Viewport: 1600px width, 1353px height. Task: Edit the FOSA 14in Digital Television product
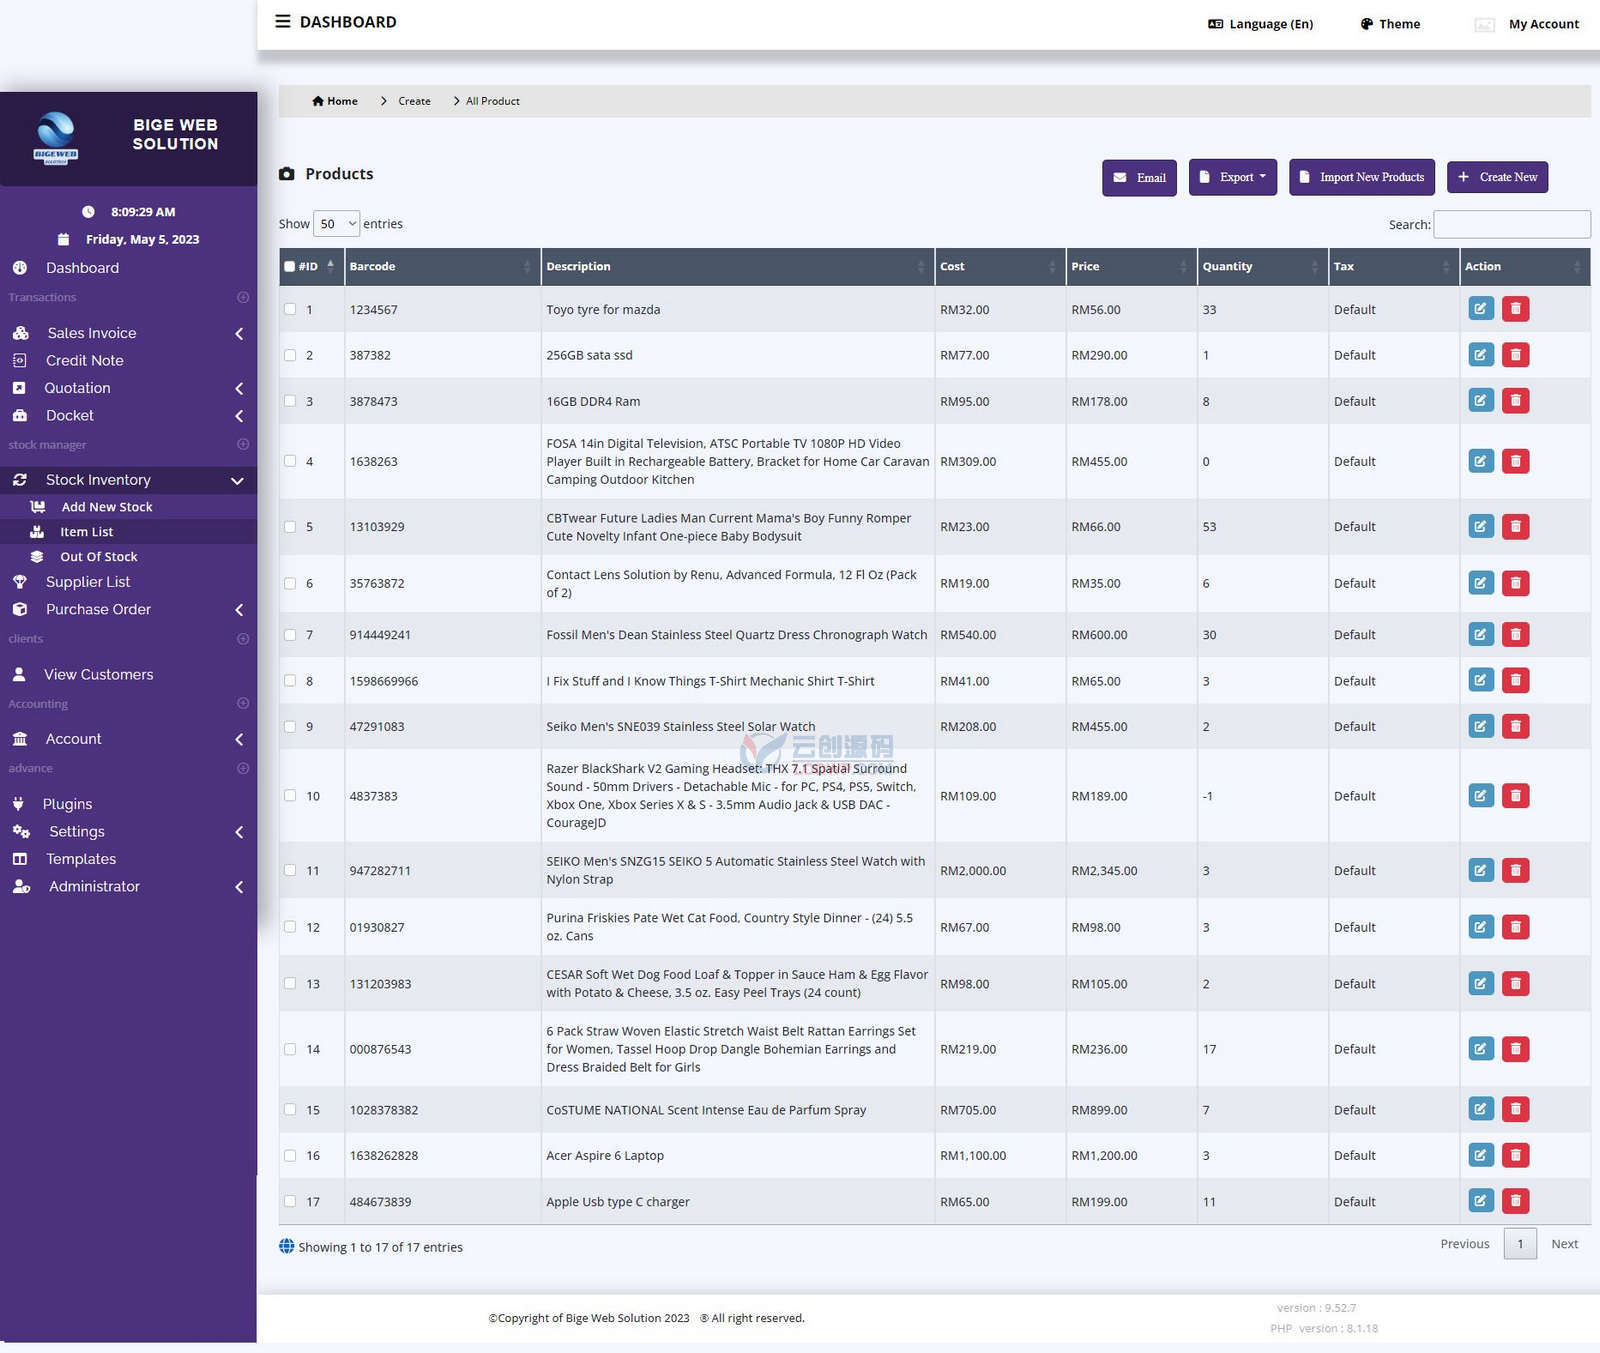(x=1481, y=461)
